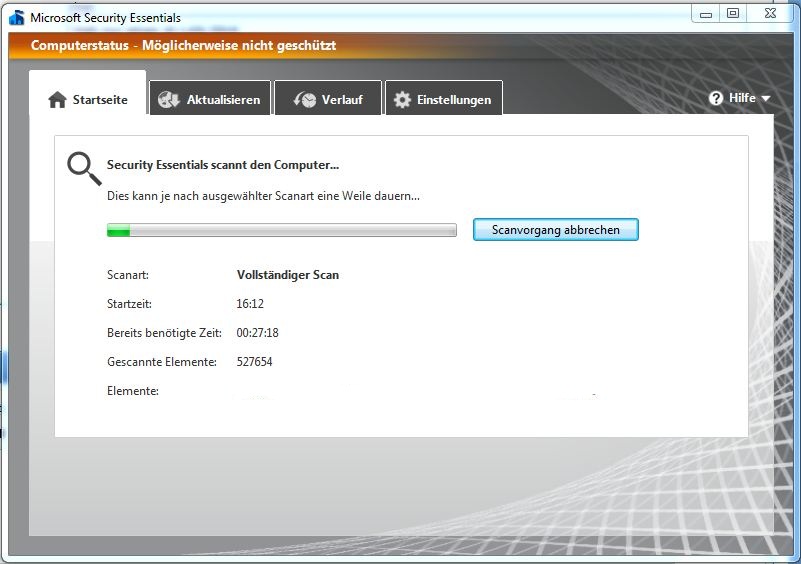Click the magnifying glass scan icon
Screen dimensions: 801x564
coord(84,169)
